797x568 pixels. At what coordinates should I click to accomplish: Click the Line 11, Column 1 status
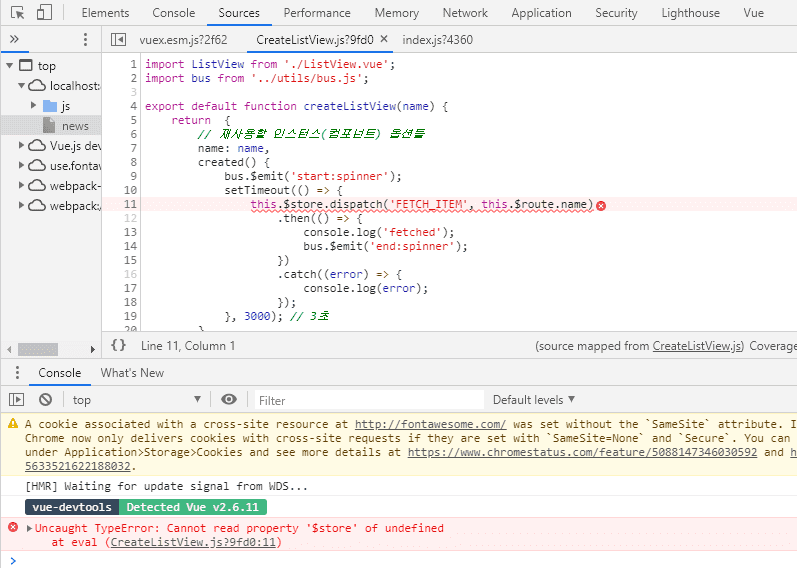tap(188, 346)
